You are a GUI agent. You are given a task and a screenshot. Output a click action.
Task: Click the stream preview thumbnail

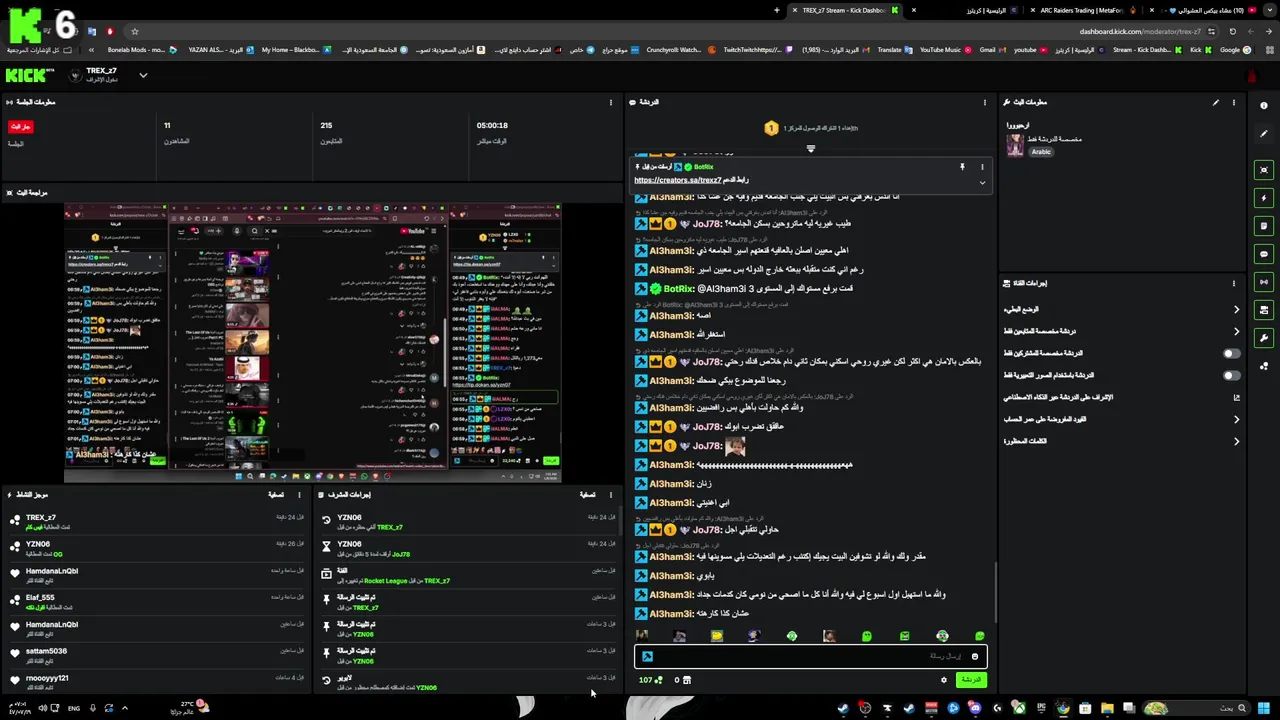pyautogui.click(x=312, y=343)
